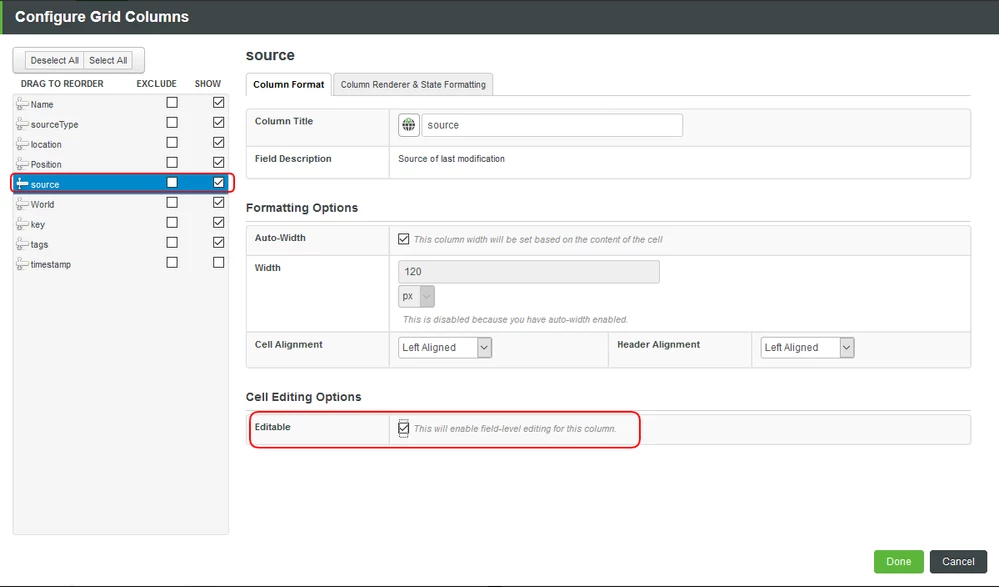Click the drag handle icon for Name
Viewport: 999px width, 587px height.
(20, 103)
